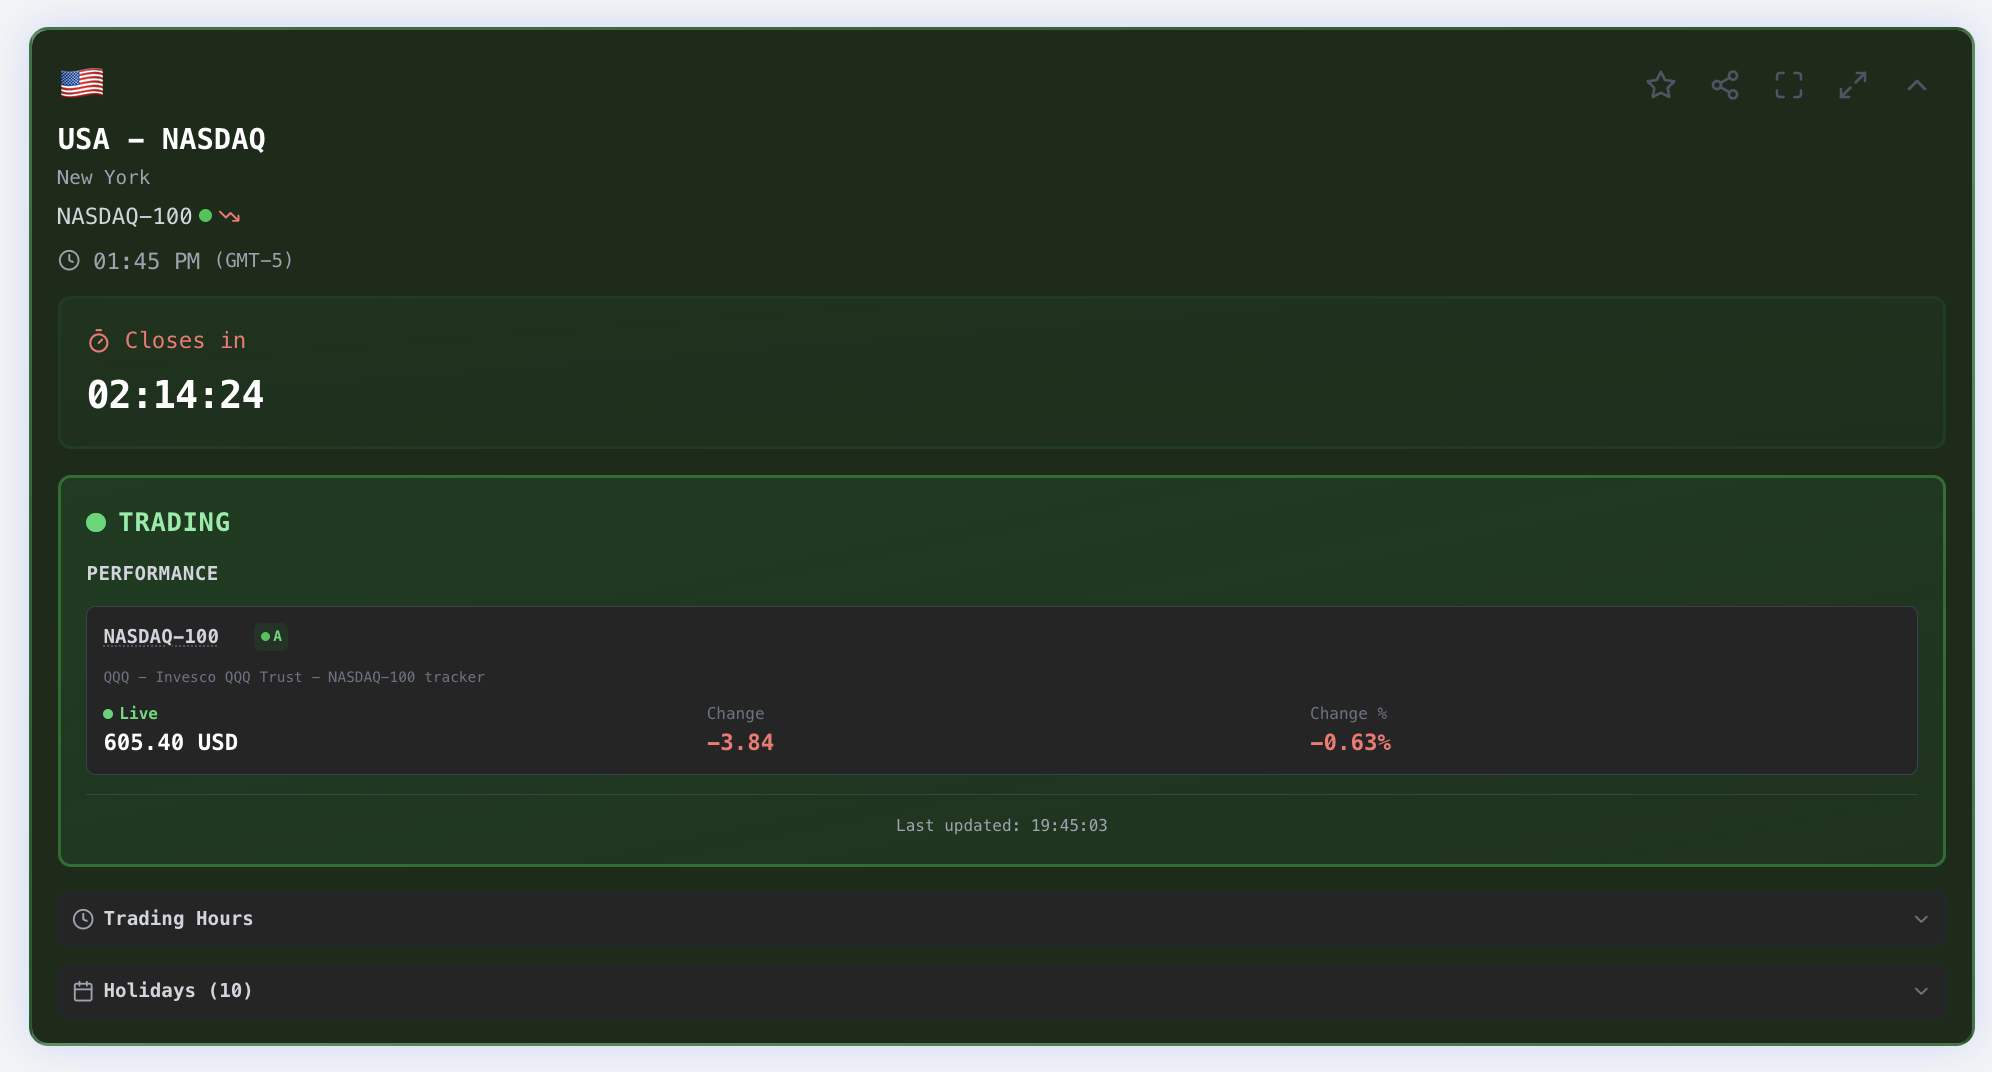
Task: Click the stopwatch icon beside Closes in
Action: [x=99, y=342]
